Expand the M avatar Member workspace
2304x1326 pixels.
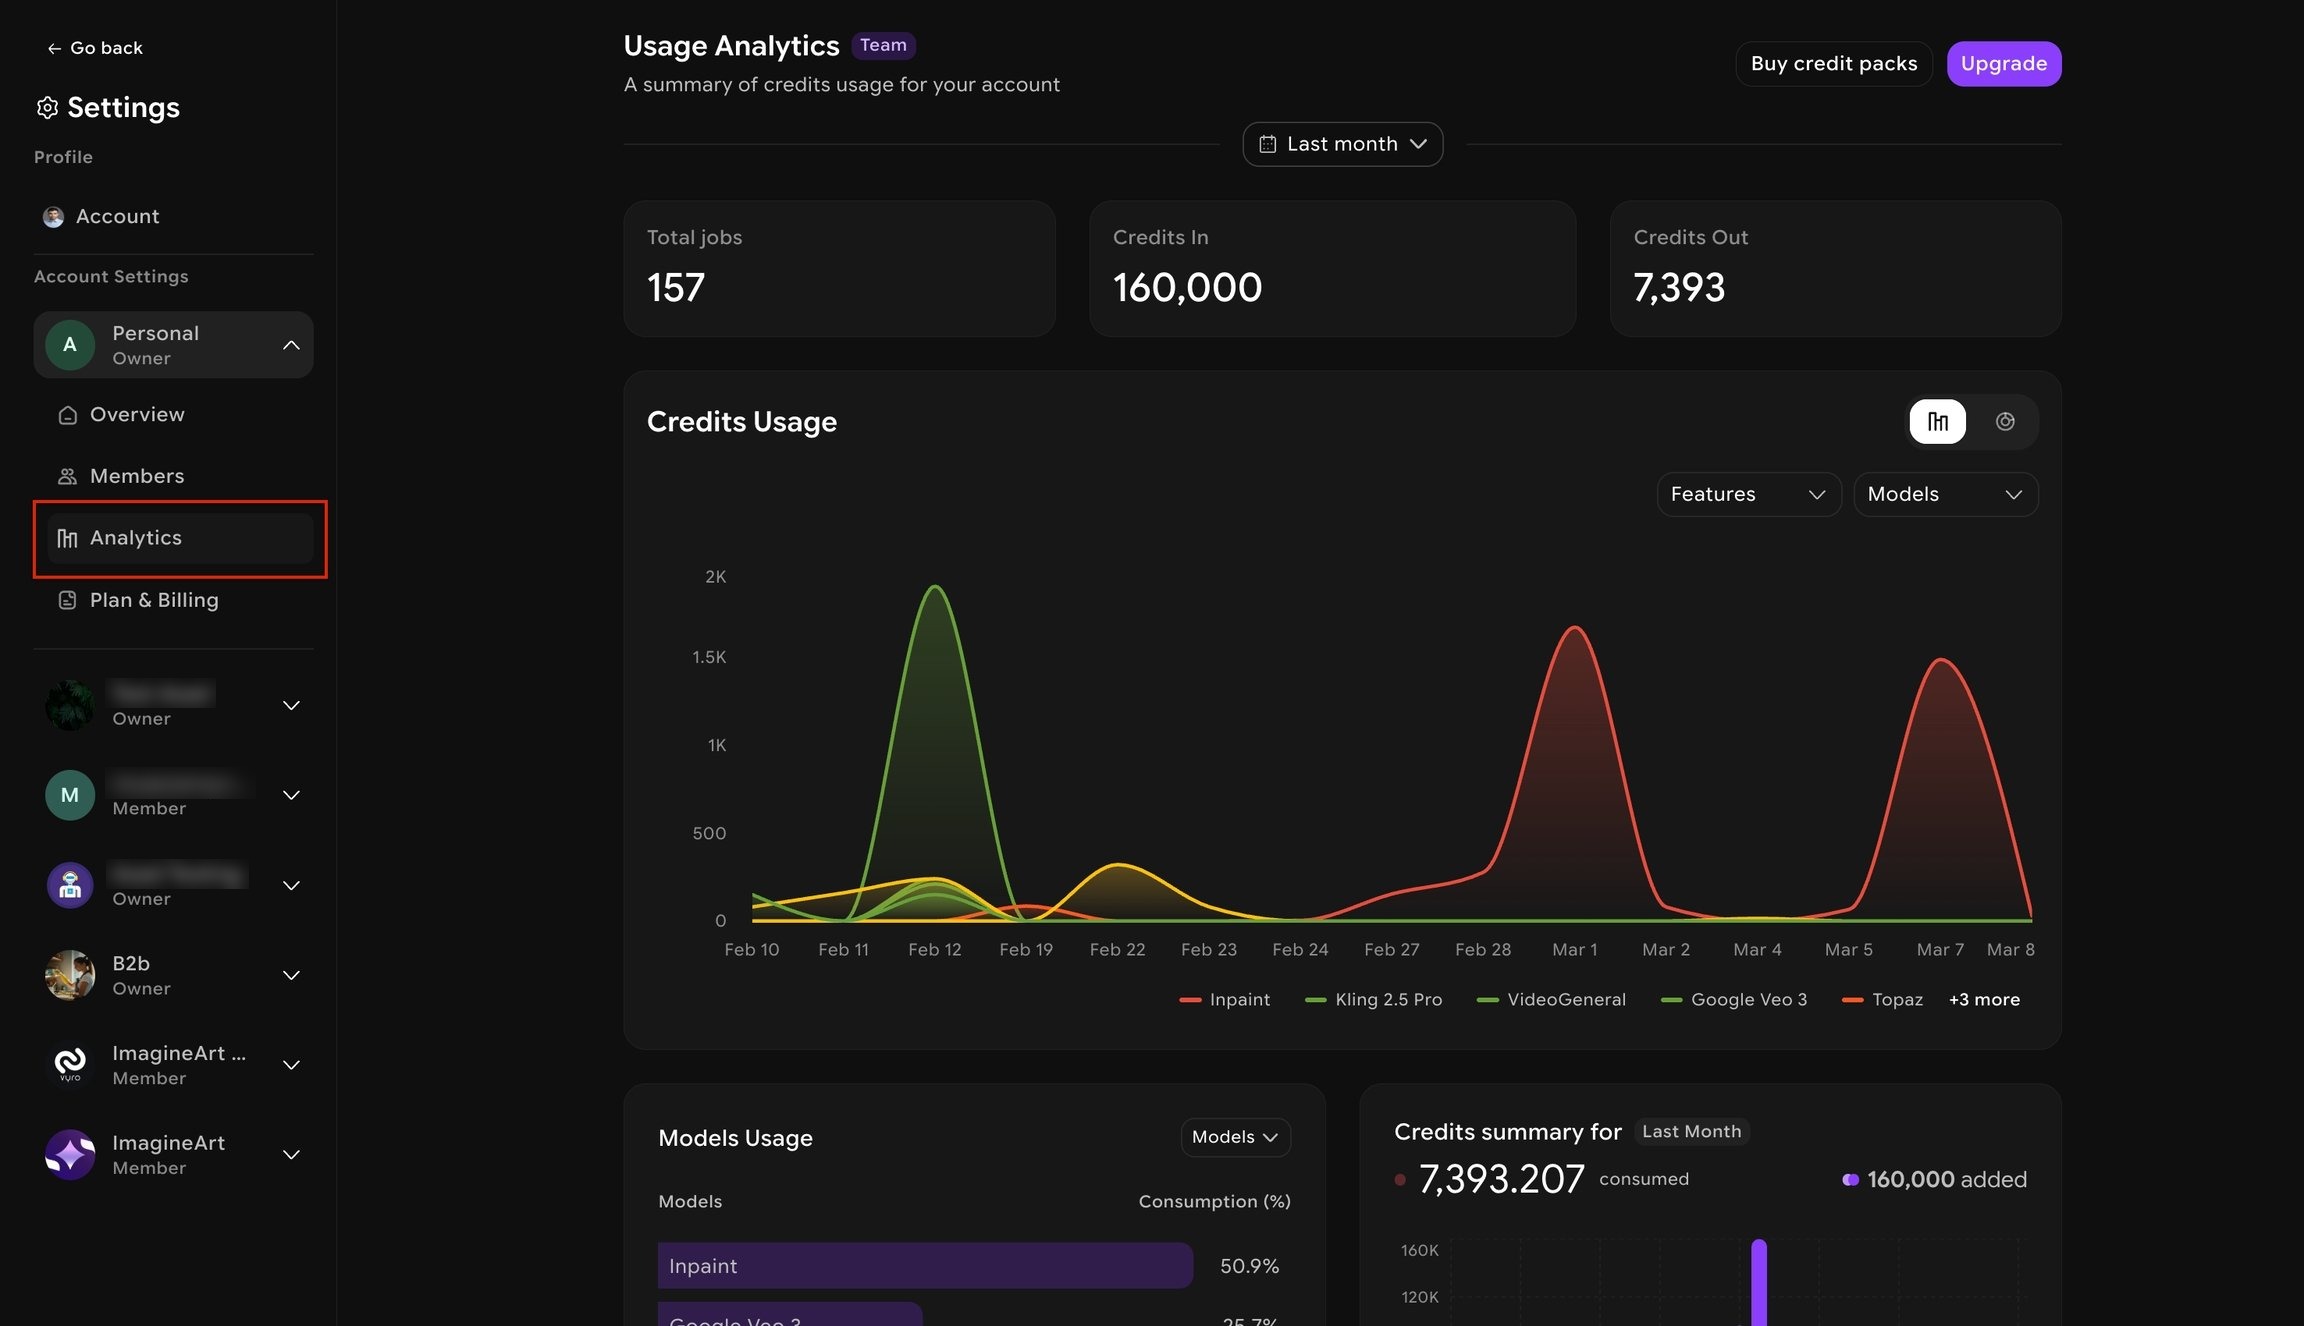291,796
